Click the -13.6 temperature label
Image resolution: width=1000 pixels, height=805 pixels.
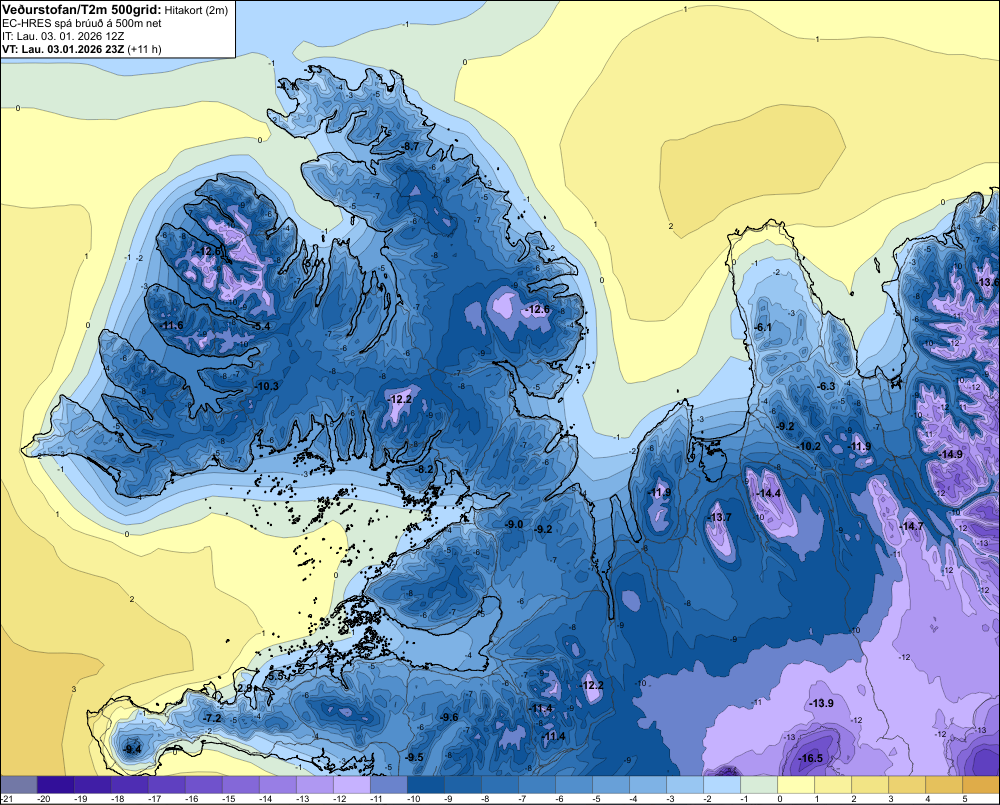pos(989,282)
